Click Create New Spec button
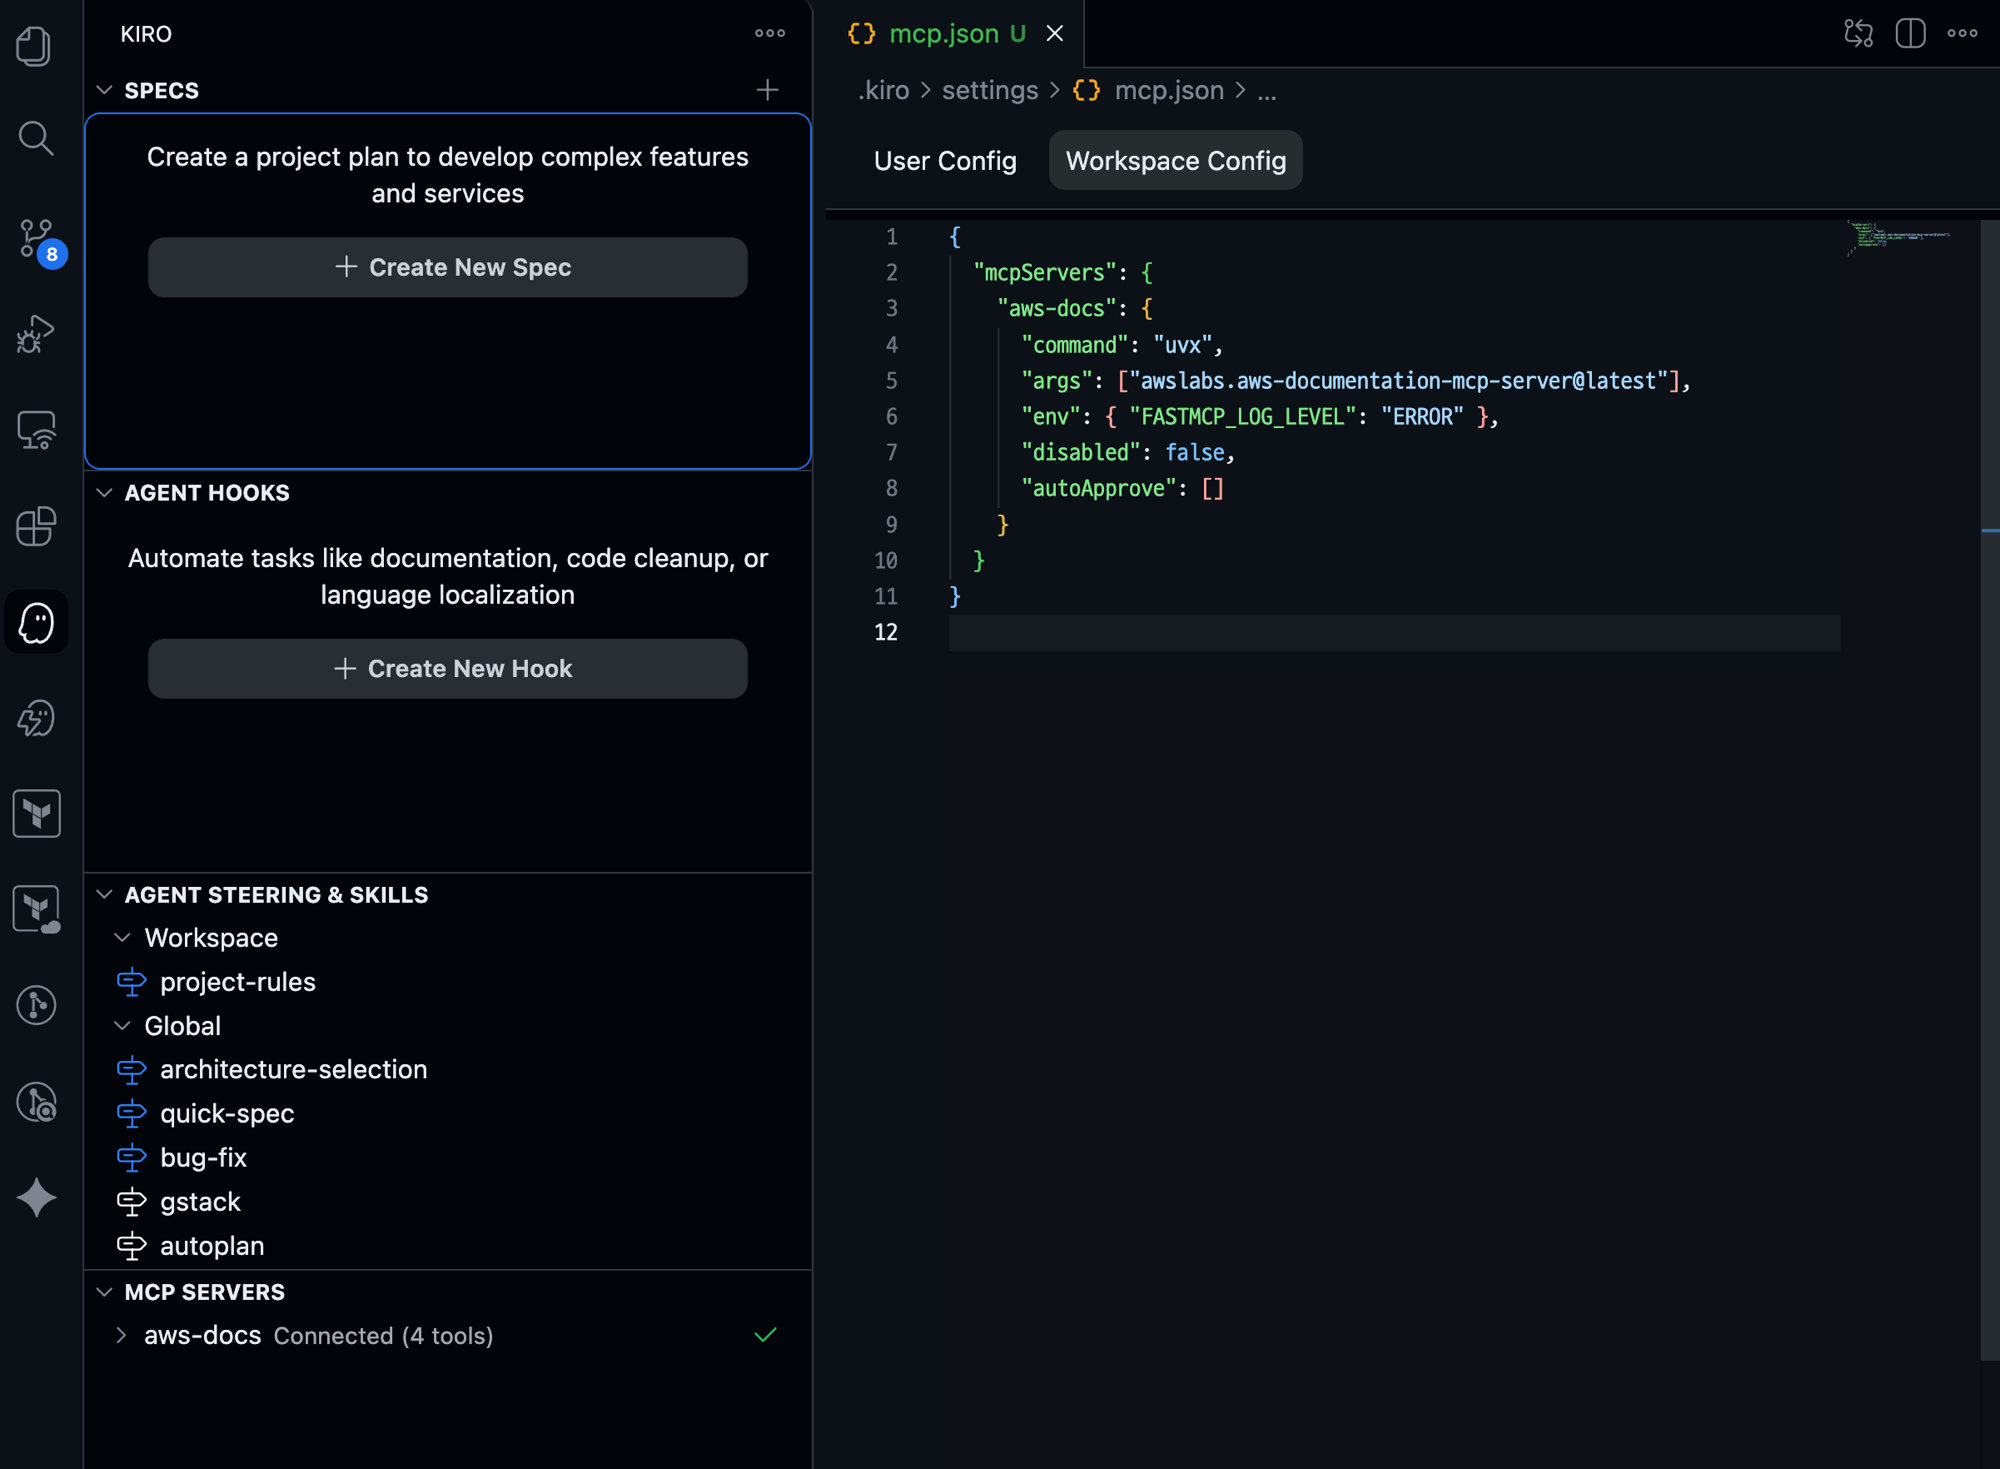 tap(447, 267)
